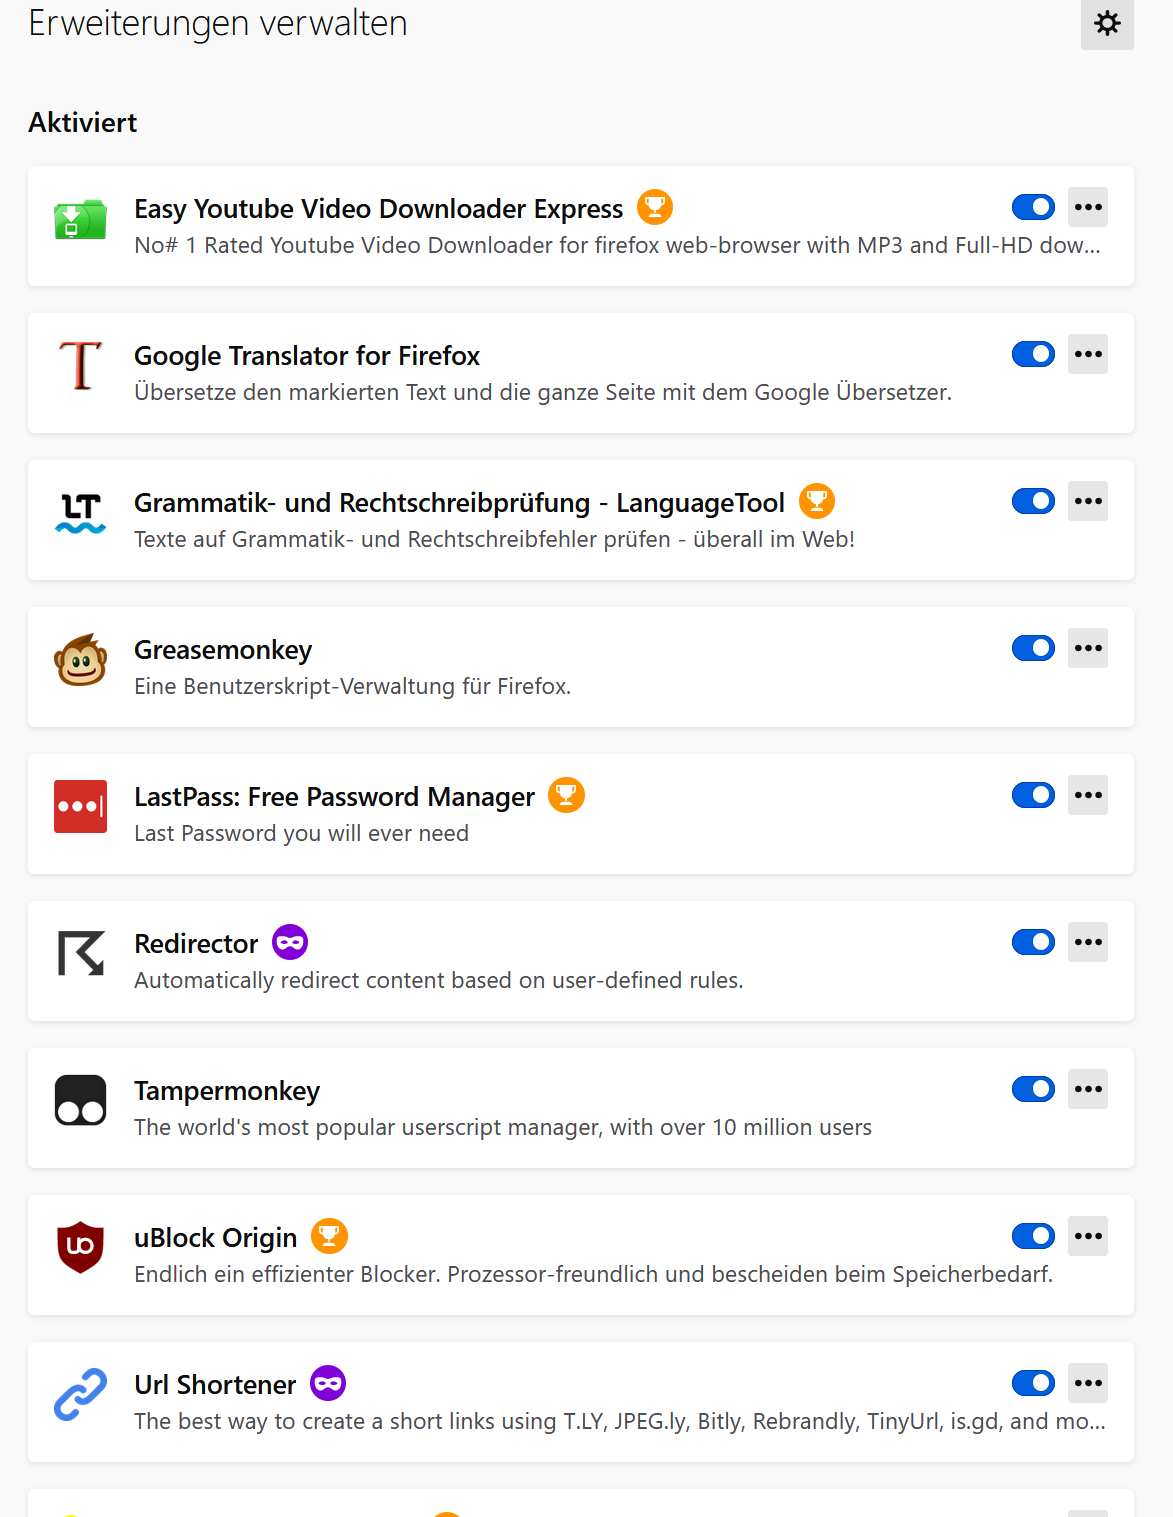
Task: Click the LanguageTool LT icon
Action: 80,512
